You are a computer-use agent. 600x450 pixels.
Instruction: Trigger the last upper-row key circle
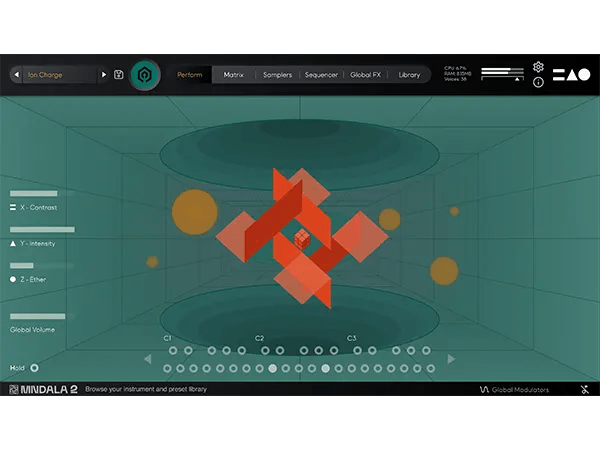pos(426,350)
